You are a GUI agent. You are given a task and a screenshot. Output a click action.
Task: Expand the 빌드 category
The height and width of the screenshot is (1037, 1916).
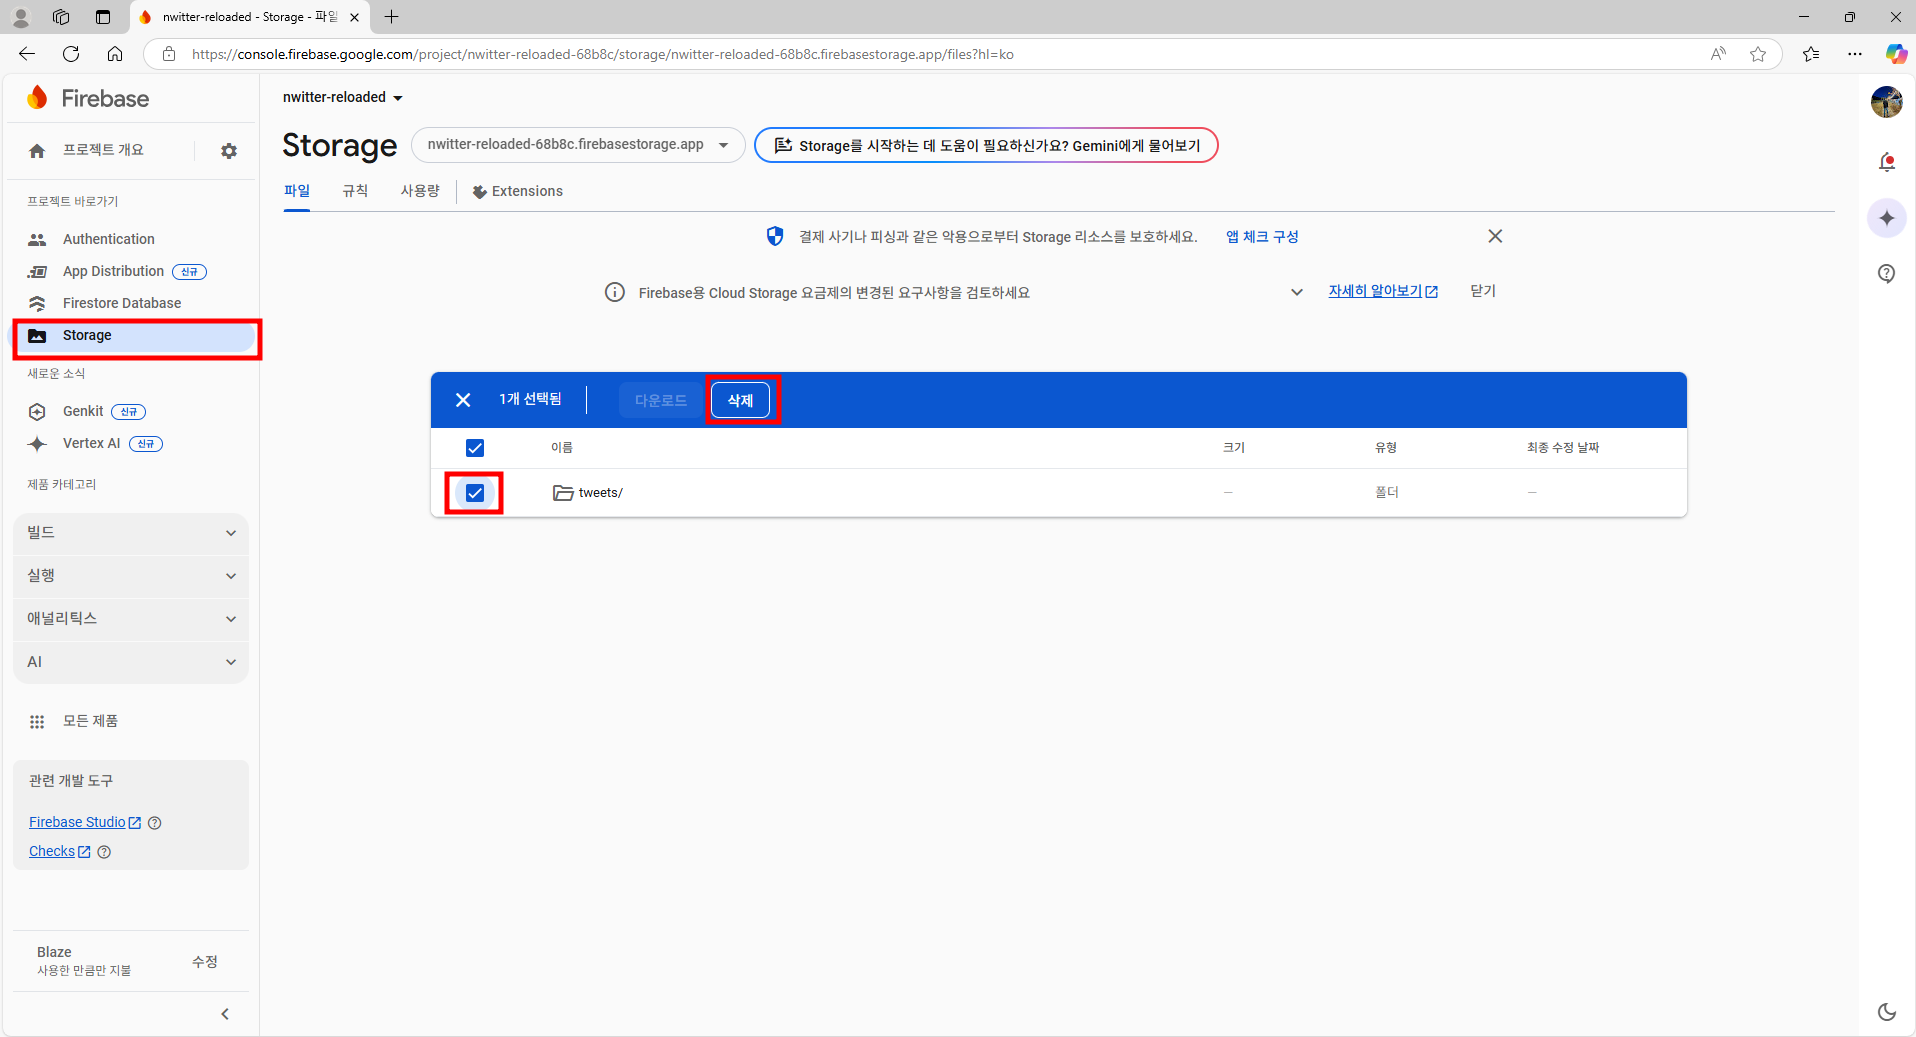pyautogui.click(x=131, y=533)
